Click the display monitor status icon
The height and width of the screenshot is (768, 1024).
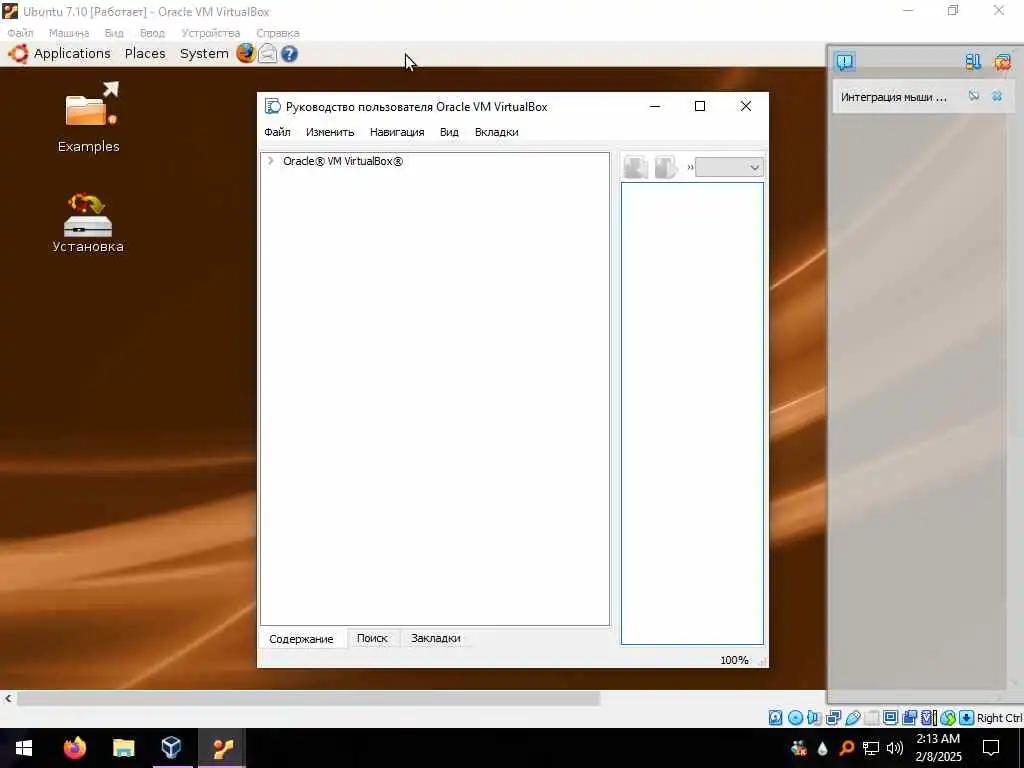(890, 718)
